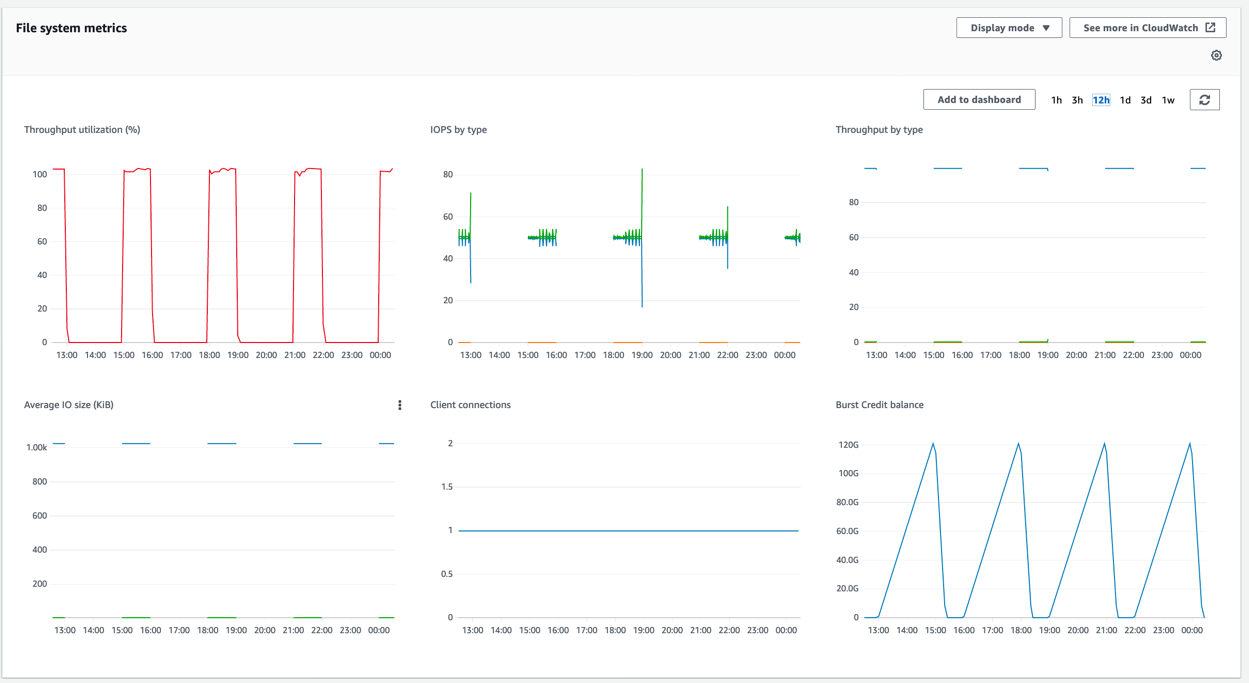1249x683 pixels.
Task: Refresh the metrics charts
Action: 1205,99
